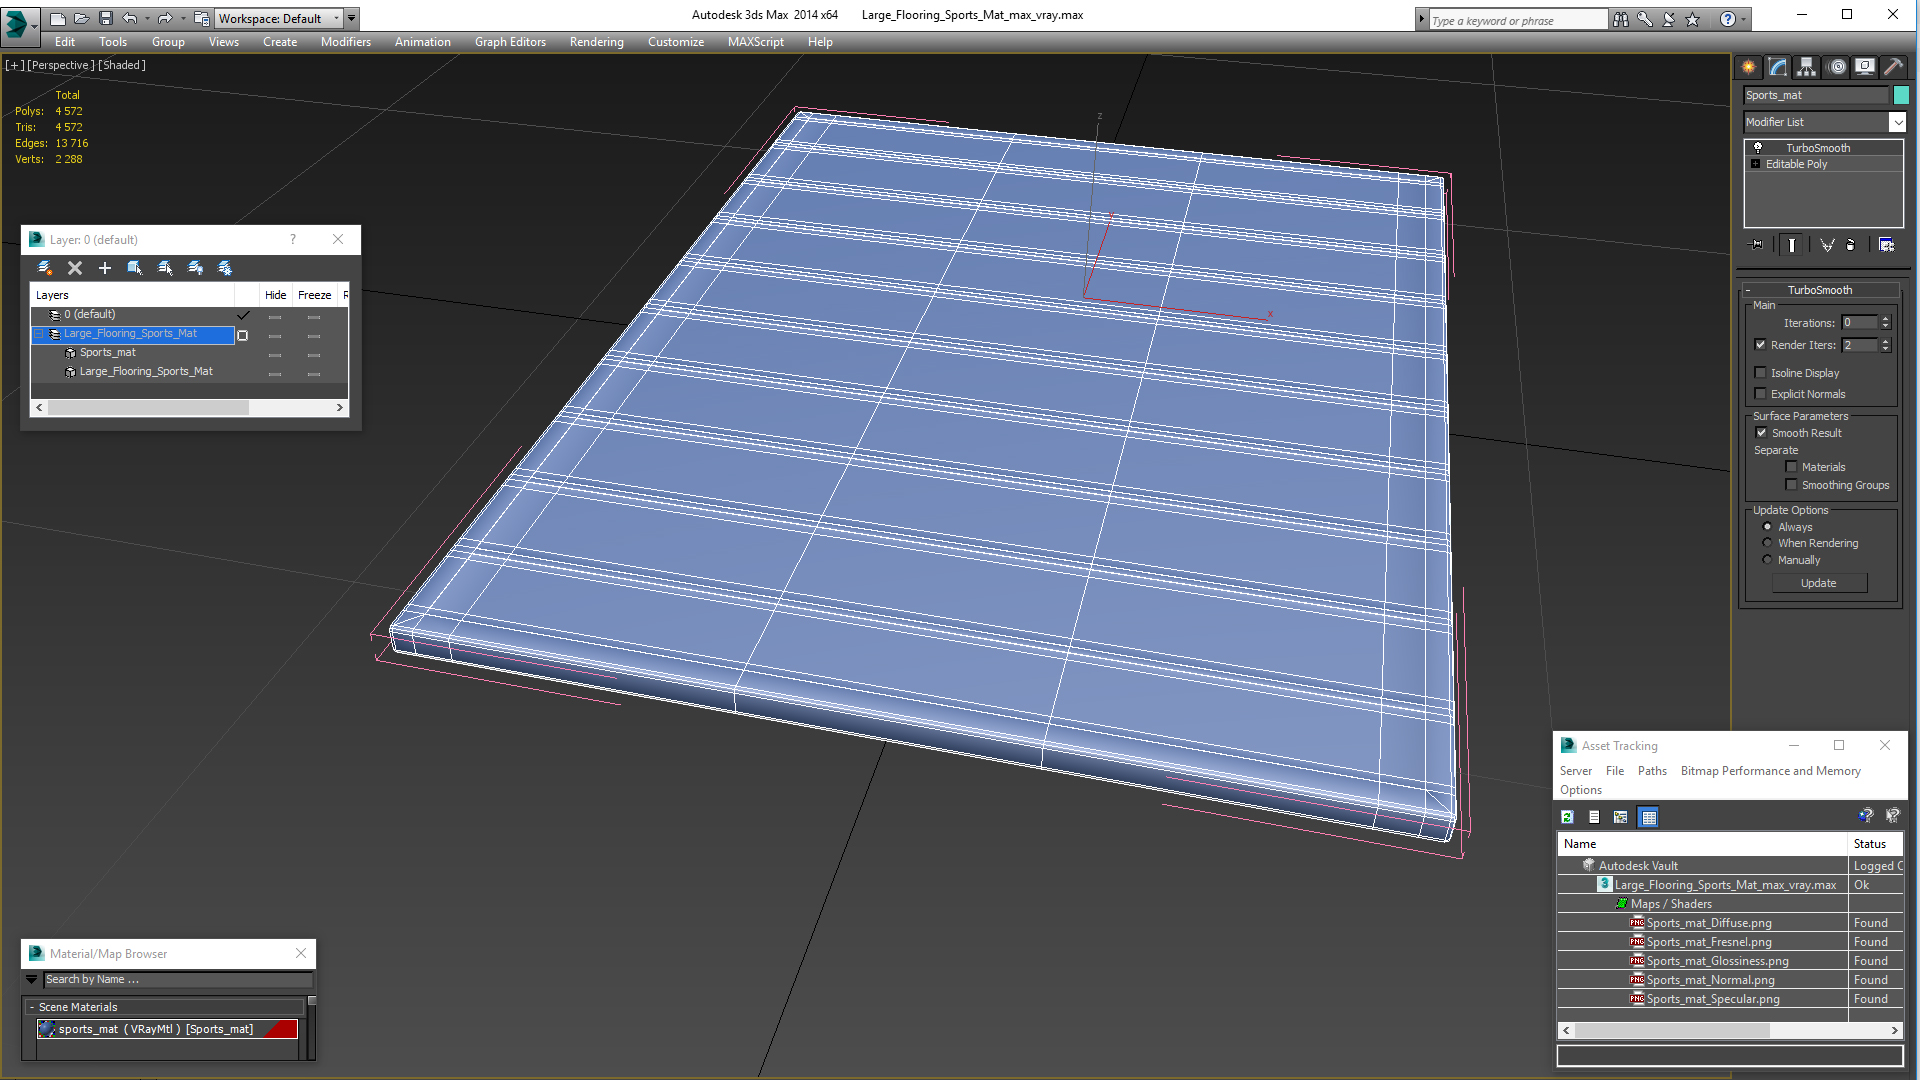This screenshot has height=1080, width=1920.
Task: Open the Rendering menu
Action: tap(597, 42)
